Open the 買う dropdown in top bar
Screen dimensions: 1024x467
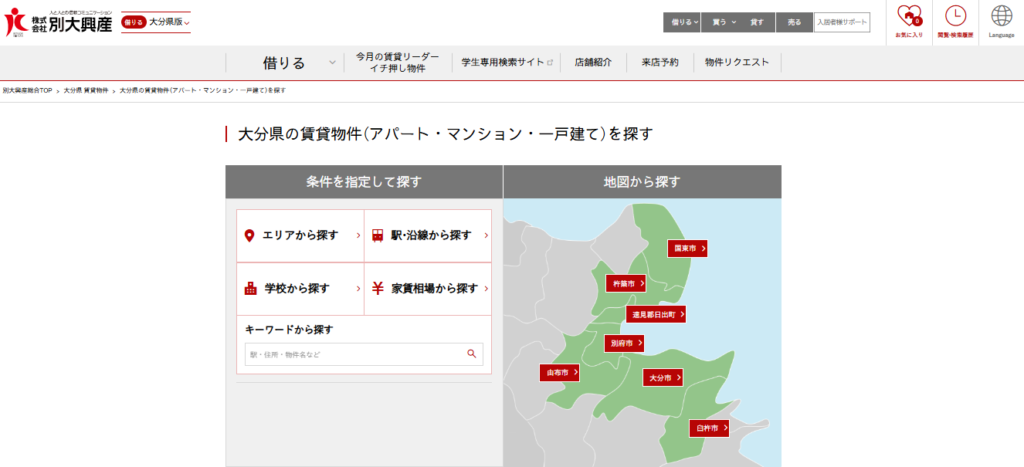724,22
